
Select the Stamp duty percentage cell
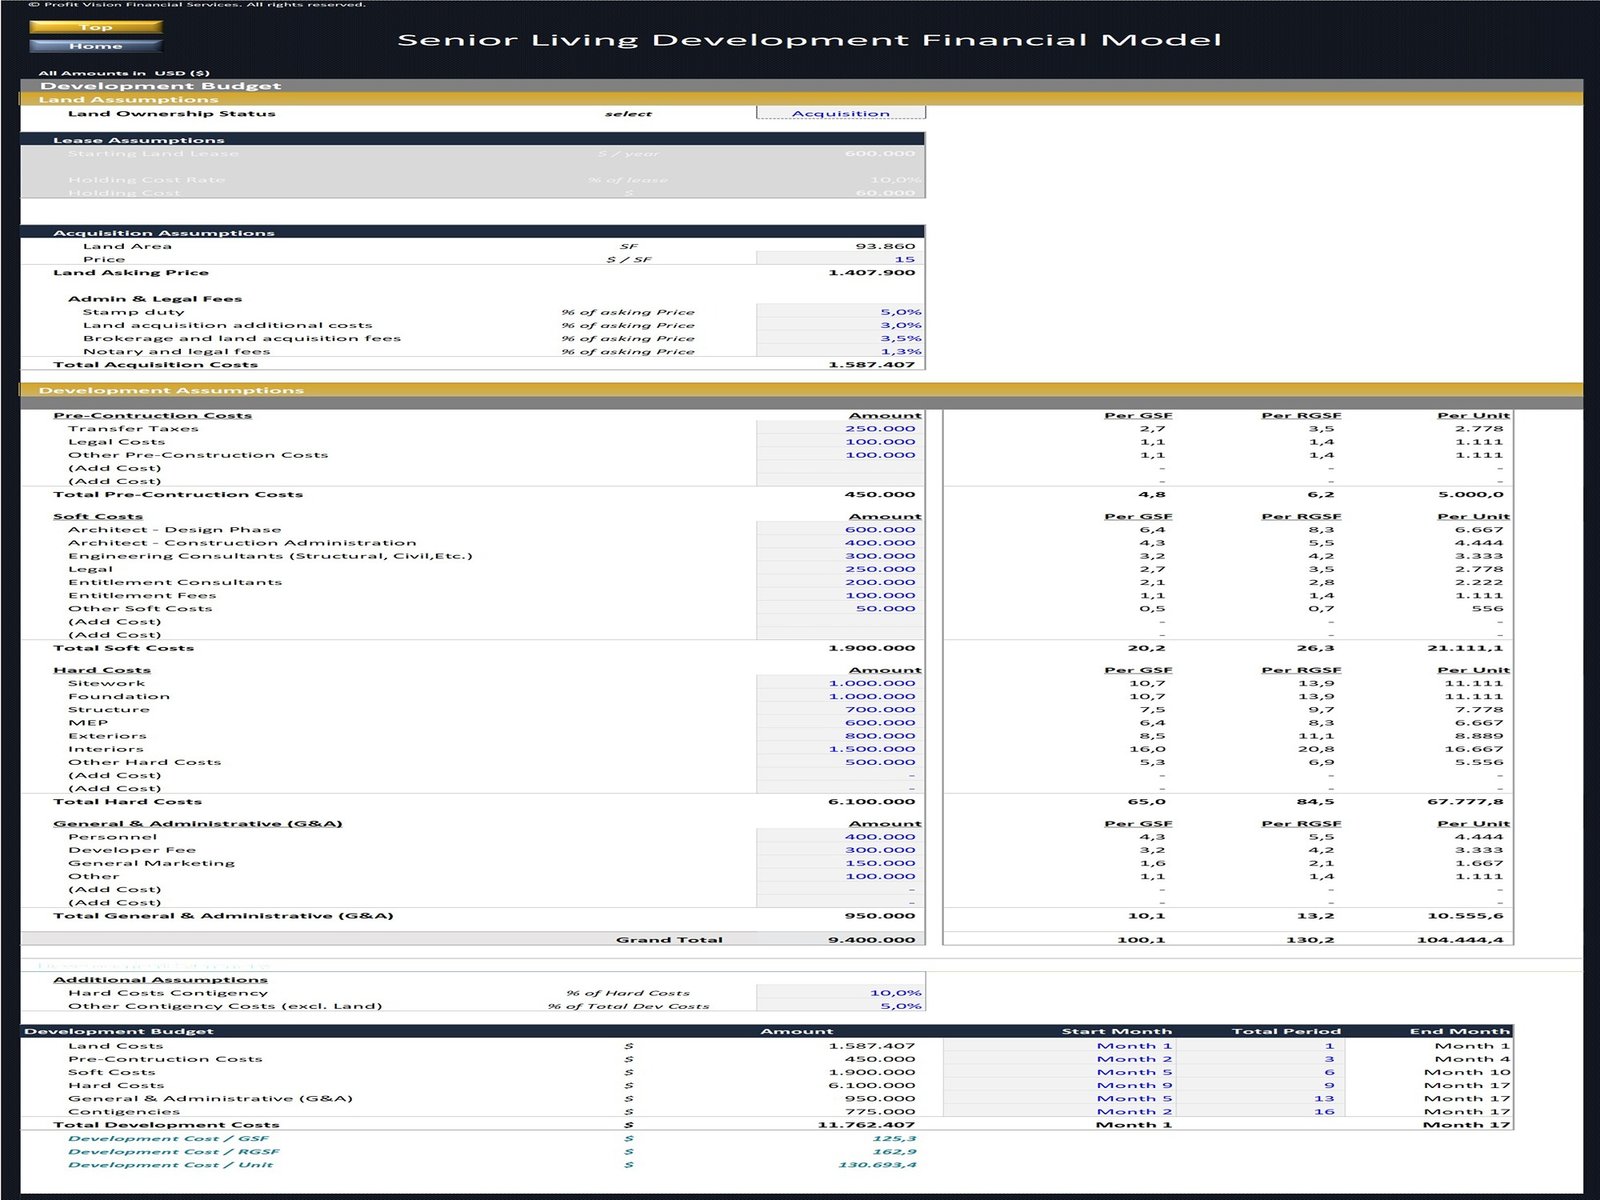click(x=840, y=312)
